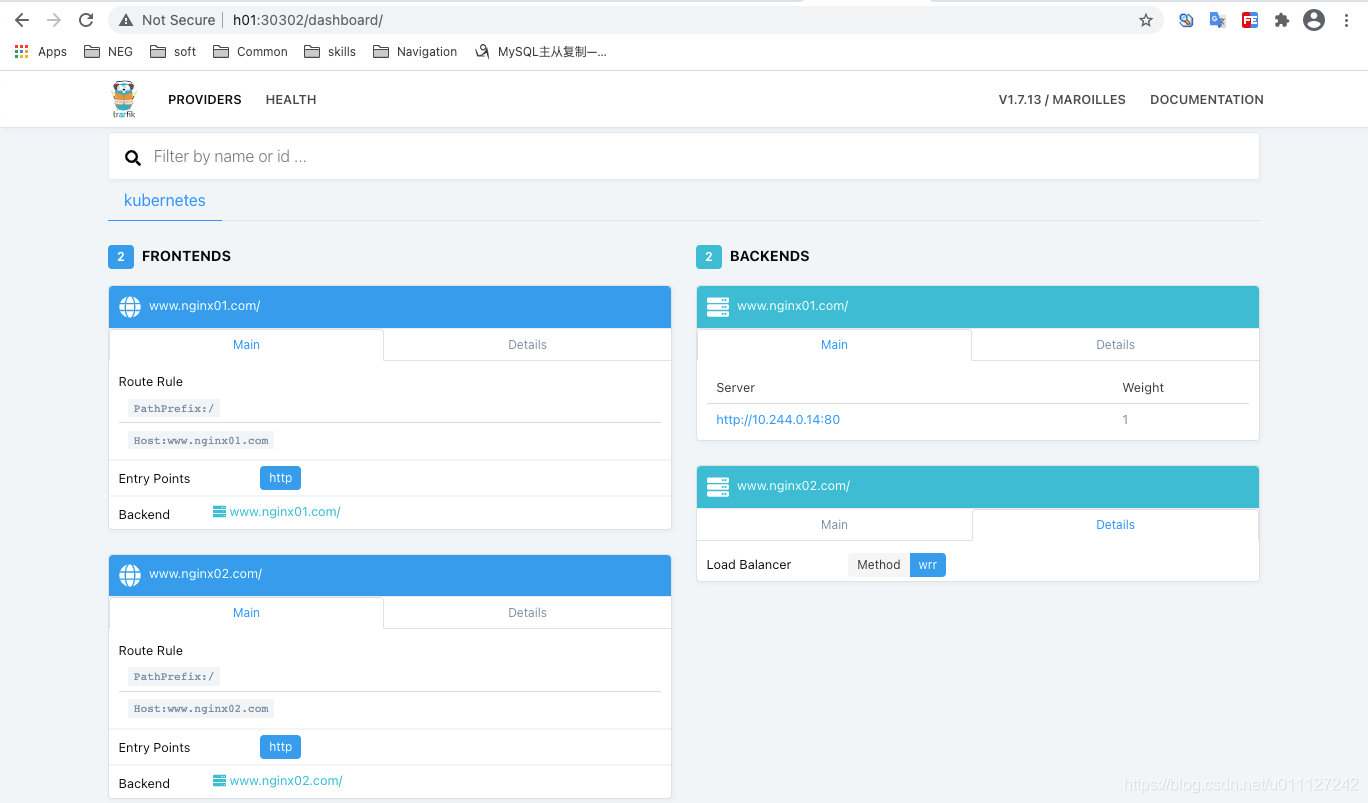Select Main tab of www.nginx02.com backend

(x=834, y=525)
